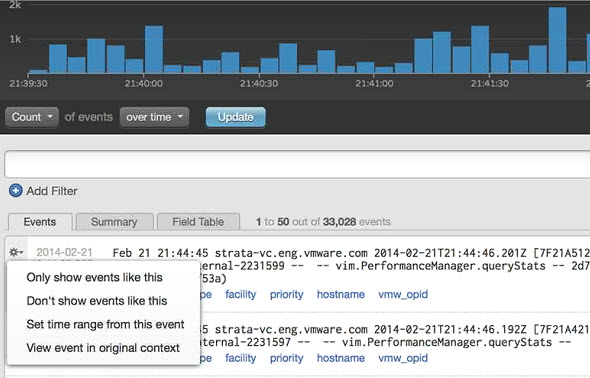Click first event log text vim.PerformanceManager.queryStats
This screenshot has height=378, width=590.
(x=440, y=266)
